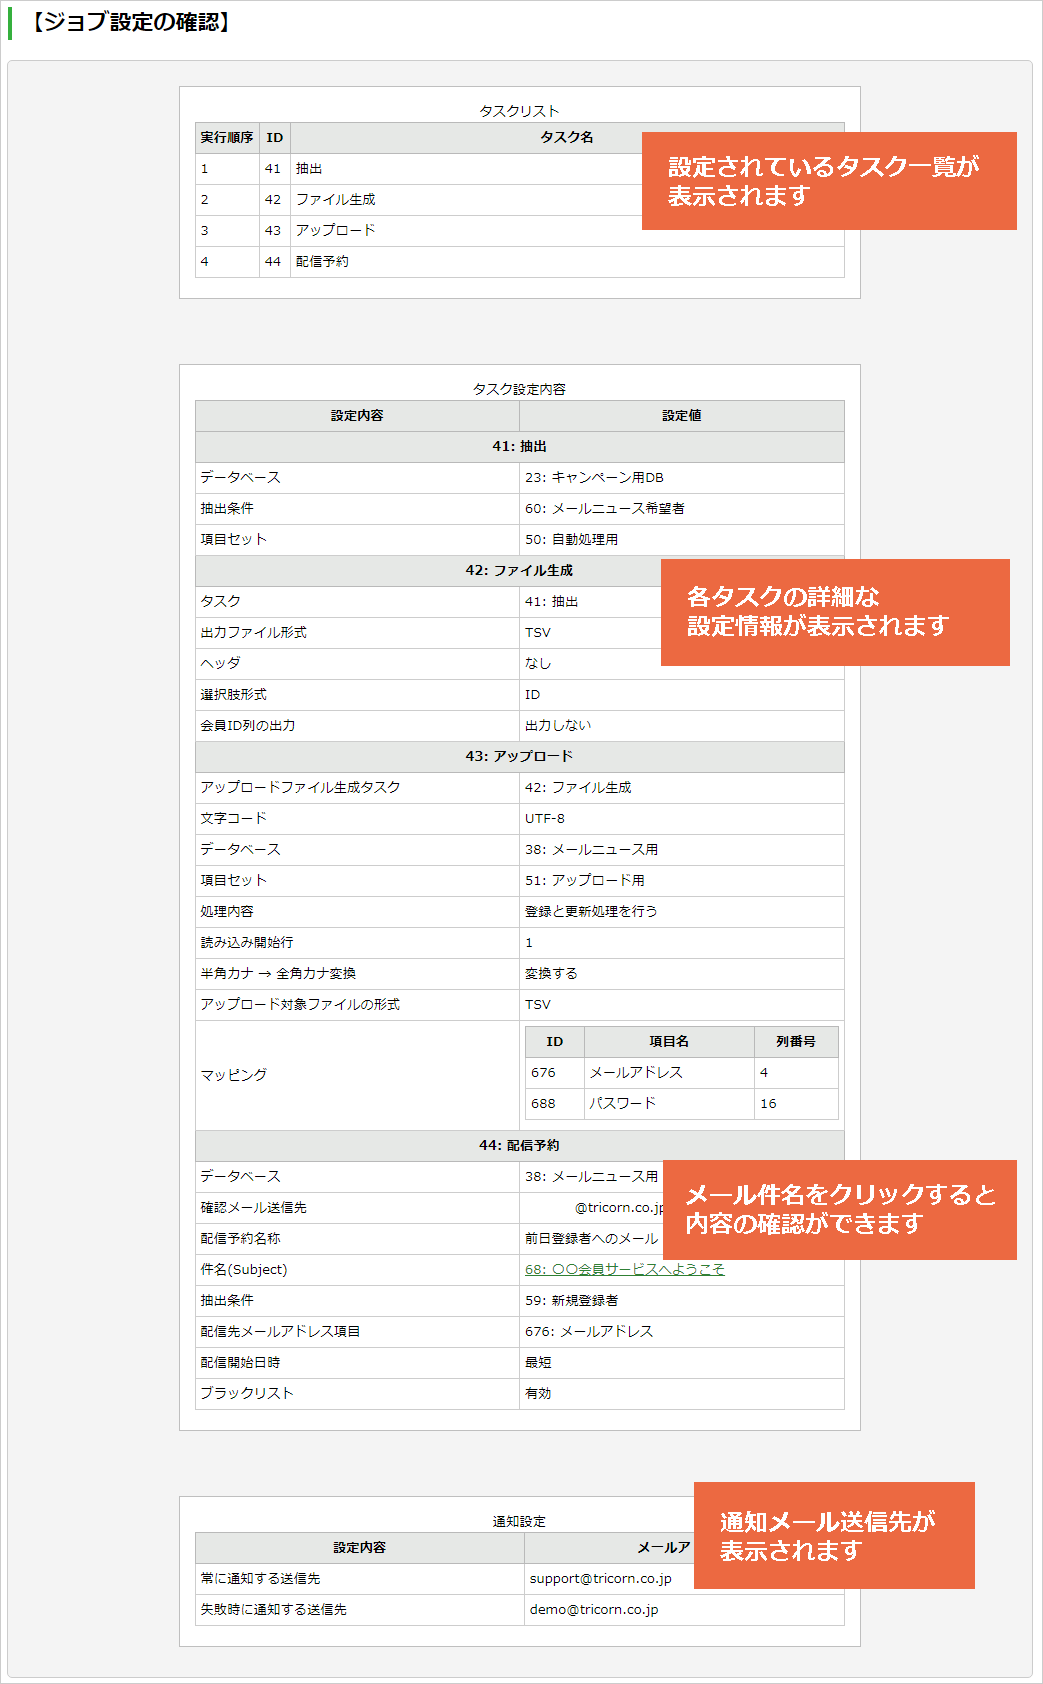Click the タスク設定内容 table title
The width and height of the screenshot is (1043, 1684).
coord(519,389)
